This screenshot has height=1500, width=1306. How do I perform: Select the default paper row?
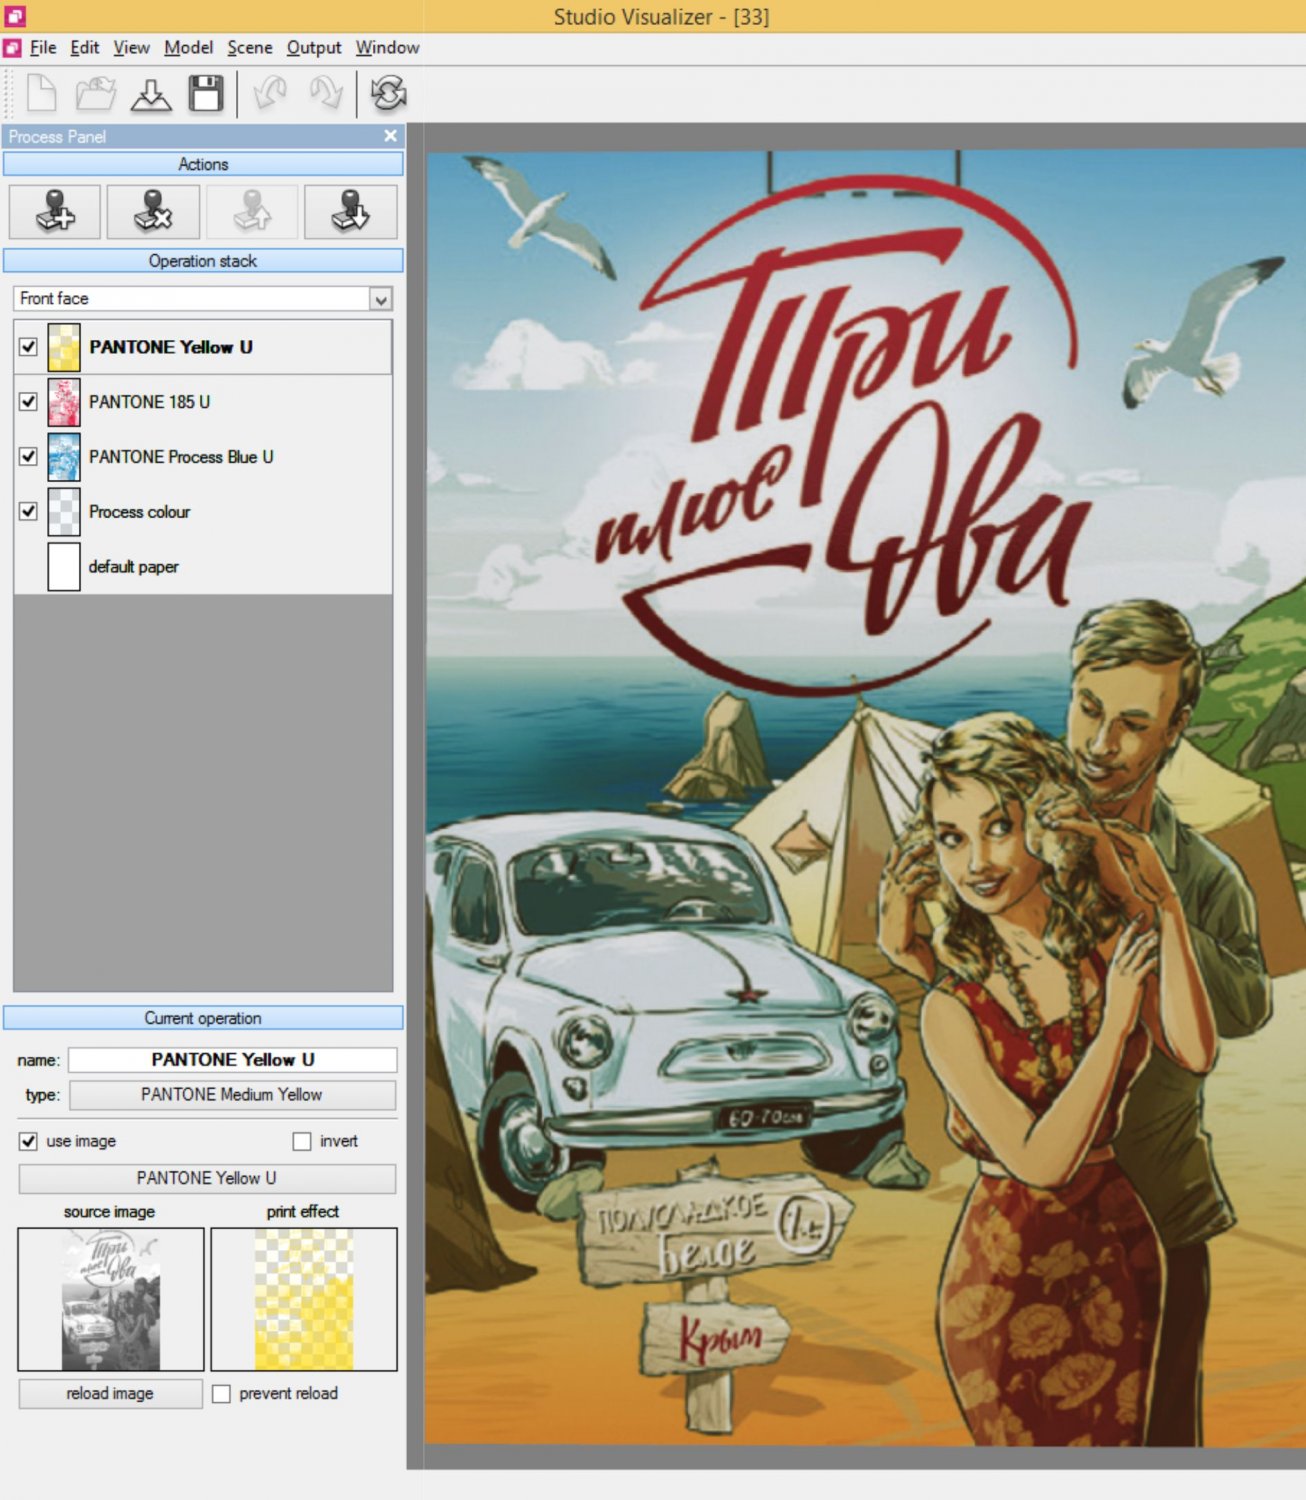click(203, 567)
